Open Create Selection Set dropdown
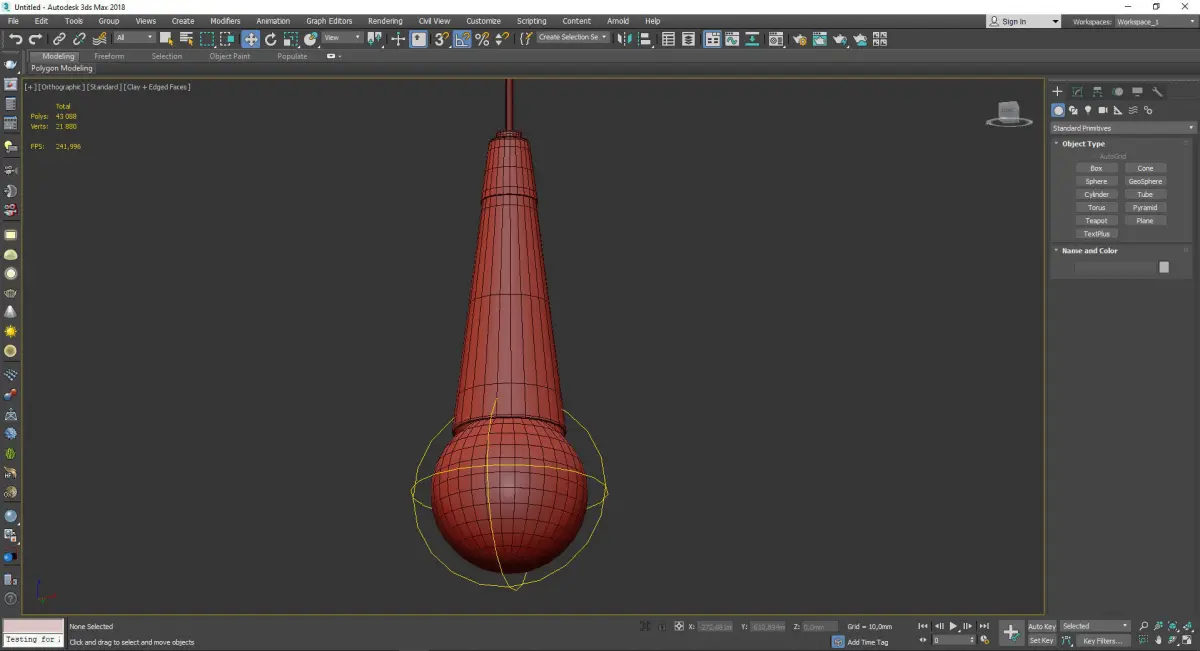The image size is (1200, 651). point(573,38)
